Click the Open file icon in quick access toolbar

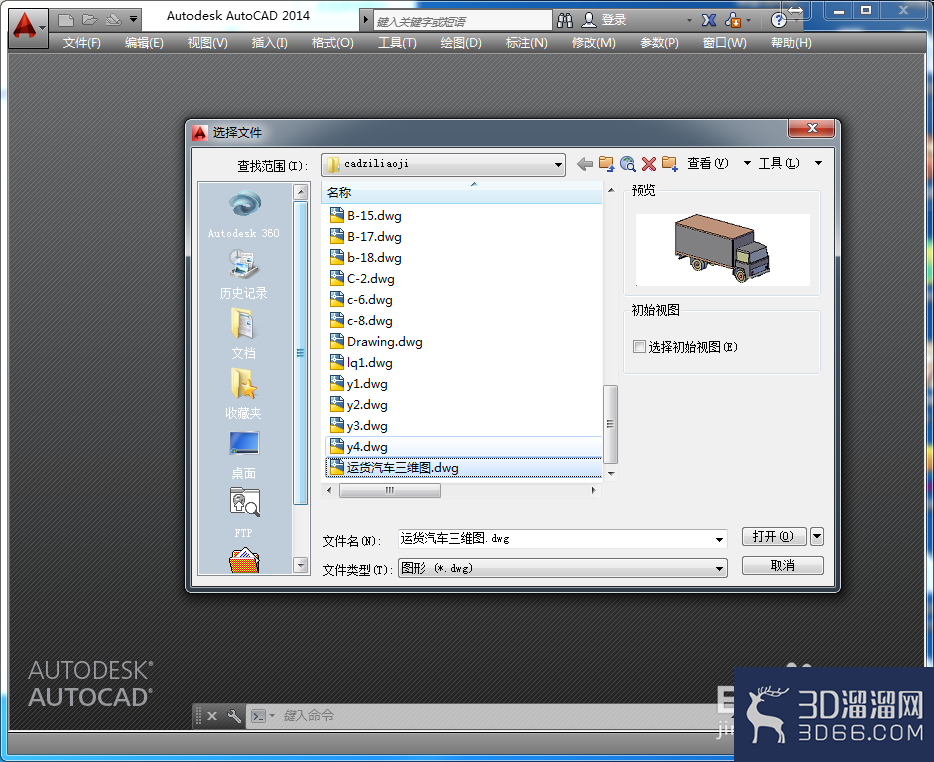90,20
